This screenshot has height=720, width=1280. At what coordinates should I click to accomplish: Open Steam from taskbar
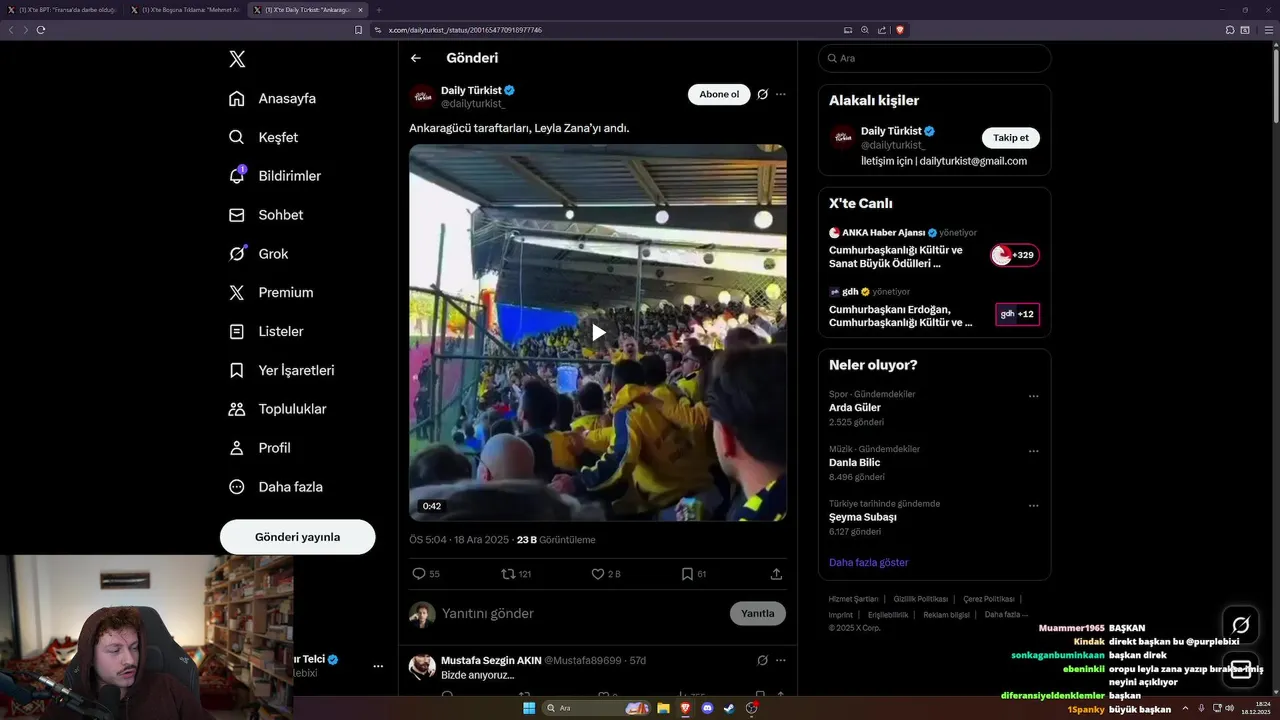point(729,708)
